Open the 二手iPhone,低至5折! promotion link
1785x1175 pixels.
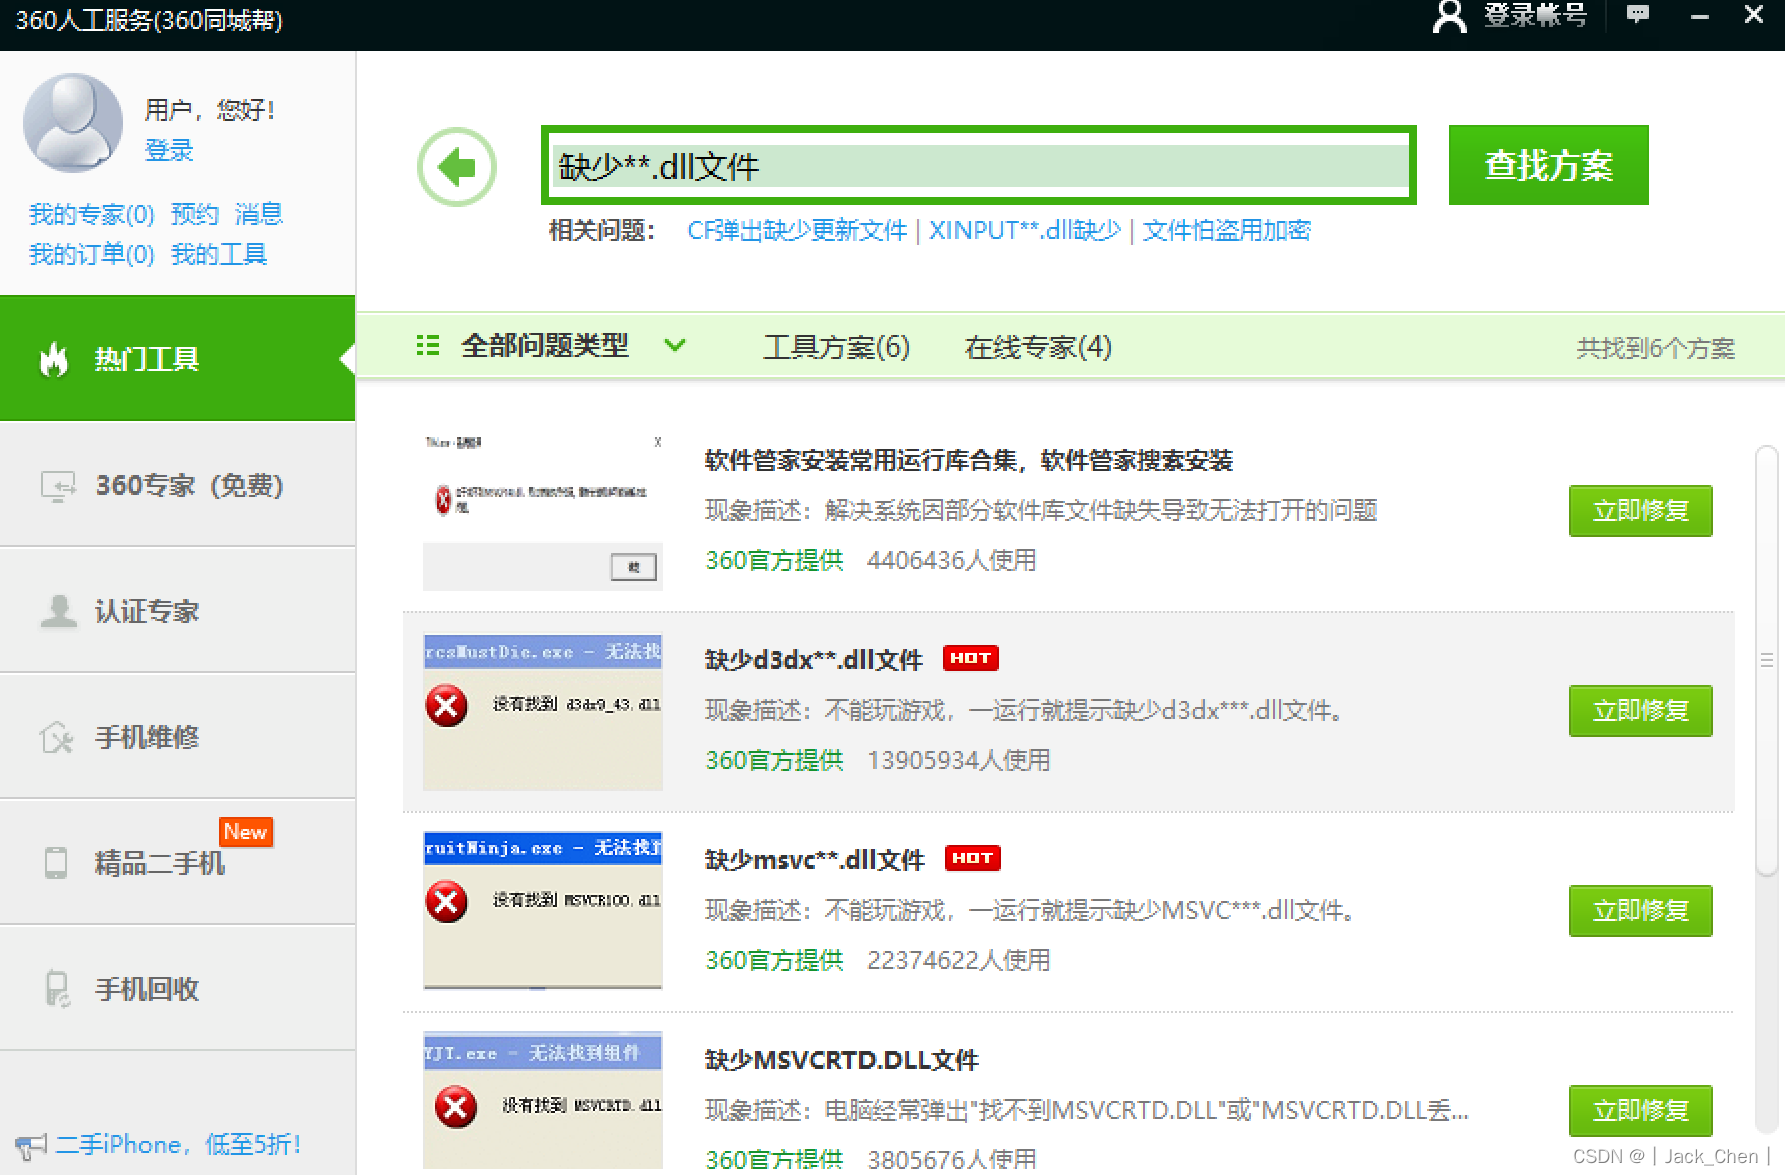click(178, 1145)
